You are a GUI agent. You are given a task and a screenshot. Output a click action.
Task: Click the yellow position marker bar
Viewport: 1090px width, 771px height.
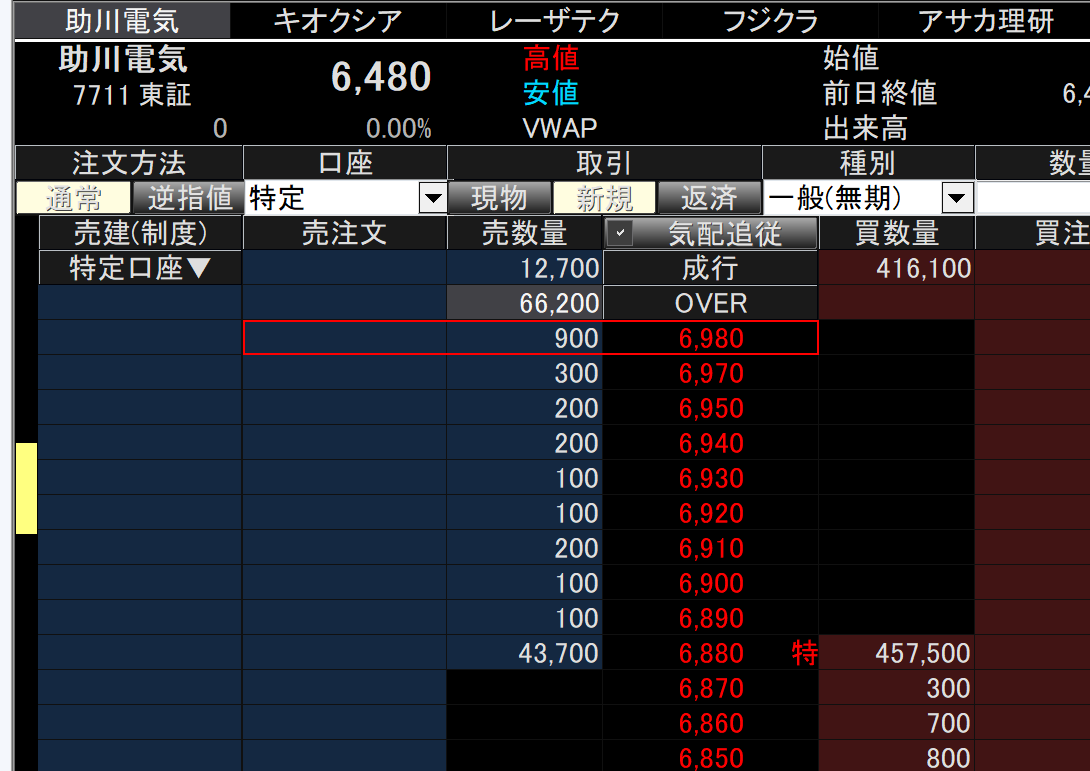click(x=26, y=488)
